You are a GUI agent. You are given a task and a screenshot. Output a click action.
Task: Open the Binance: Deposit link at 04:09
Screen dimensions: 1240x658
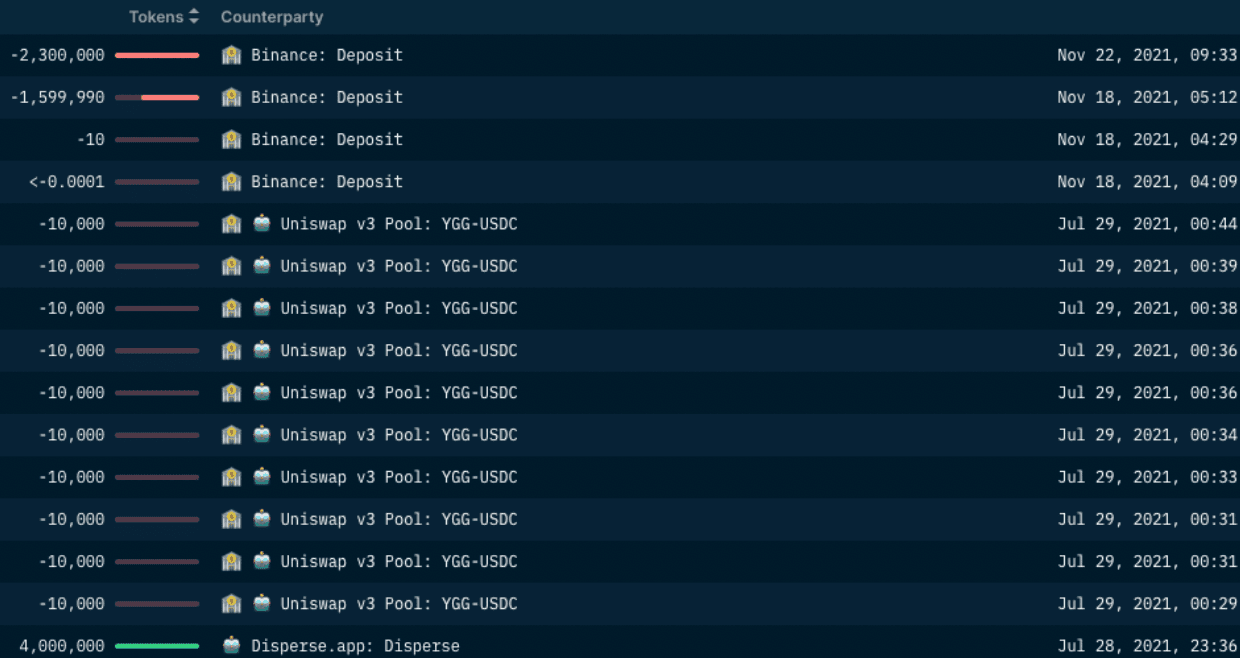[x=326, y=182]
